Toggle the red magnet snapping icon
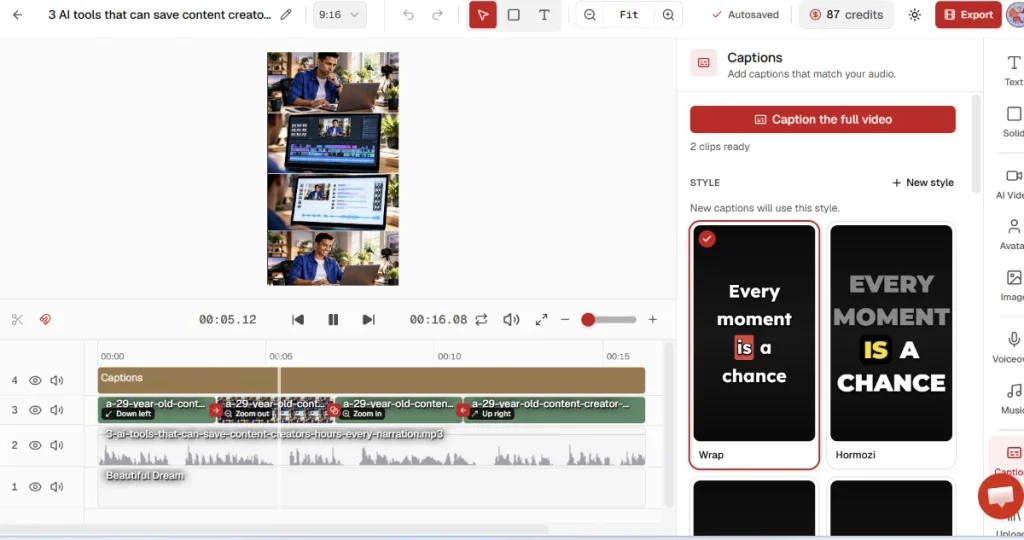 point(45,319)
